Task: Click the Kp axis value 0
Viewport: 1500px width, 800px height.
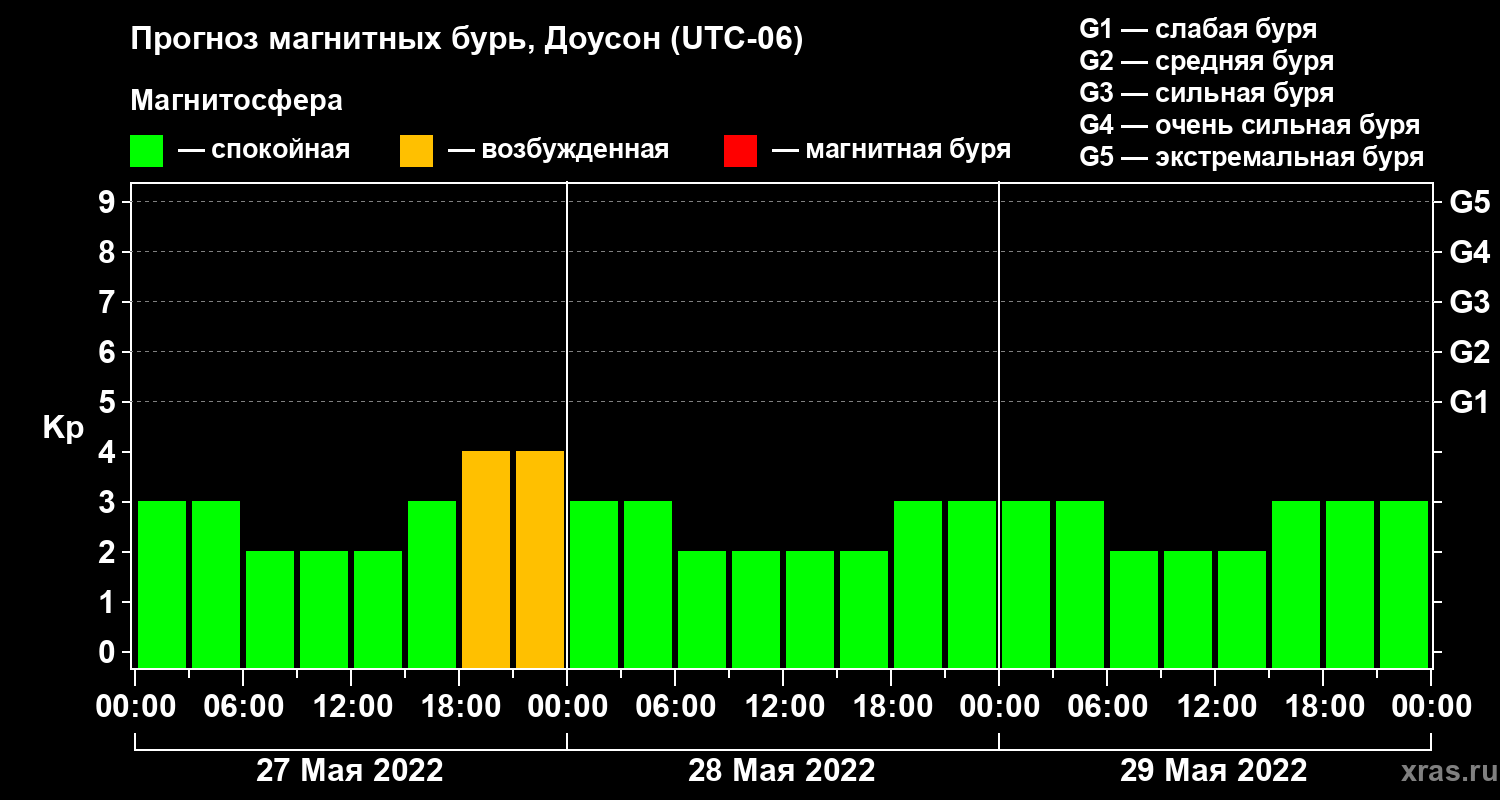Action: pyautogui.click(x=109, y=652)
